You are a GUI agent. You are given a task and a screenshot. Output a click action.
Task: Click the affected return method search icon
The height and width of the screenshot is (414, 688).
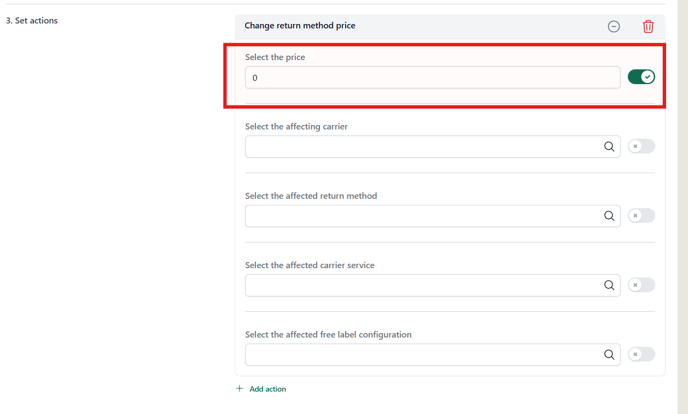[609, 216]
